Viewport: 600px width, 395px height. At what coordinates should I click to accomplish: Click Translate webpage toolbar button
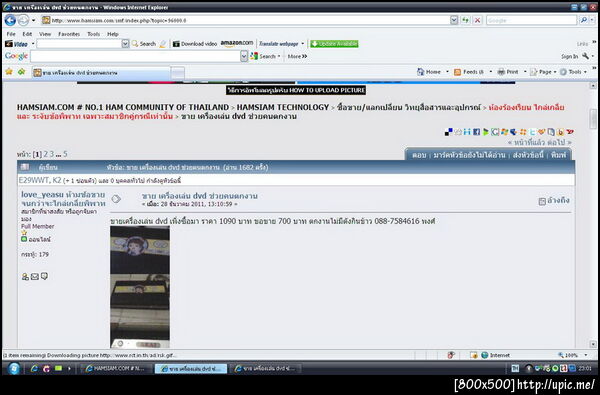tap(279, 44)
